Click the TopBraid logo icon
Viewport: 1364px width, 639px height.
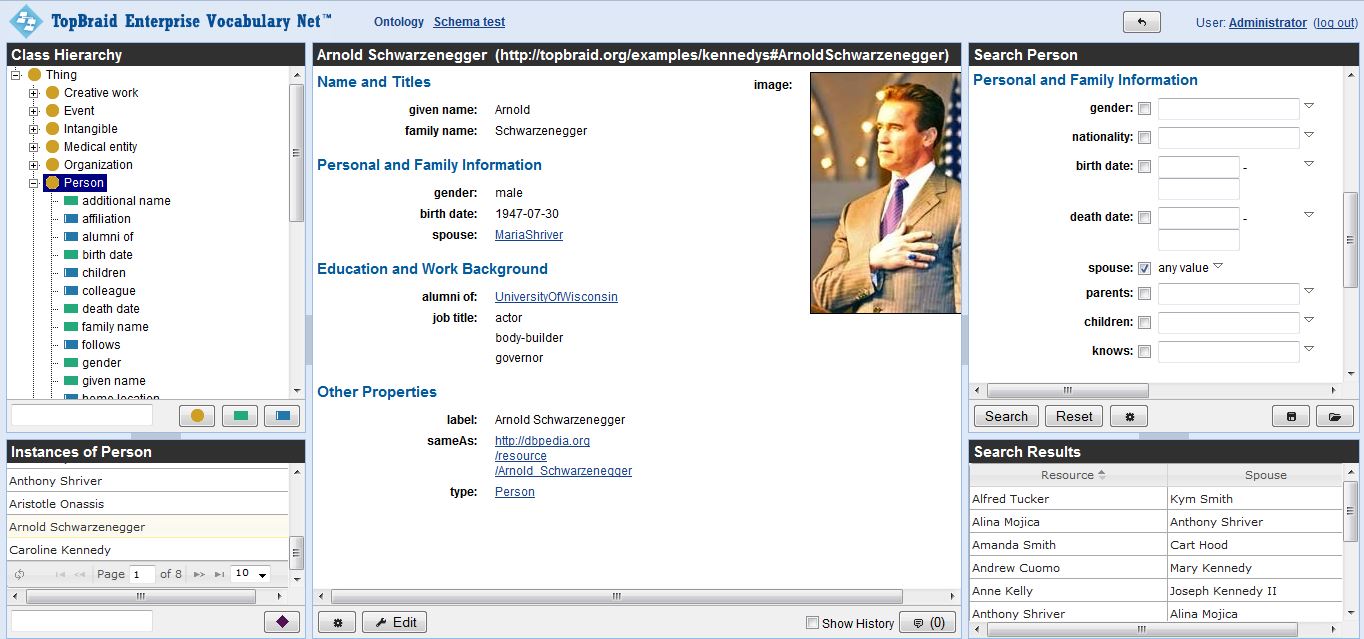(27, 21)
